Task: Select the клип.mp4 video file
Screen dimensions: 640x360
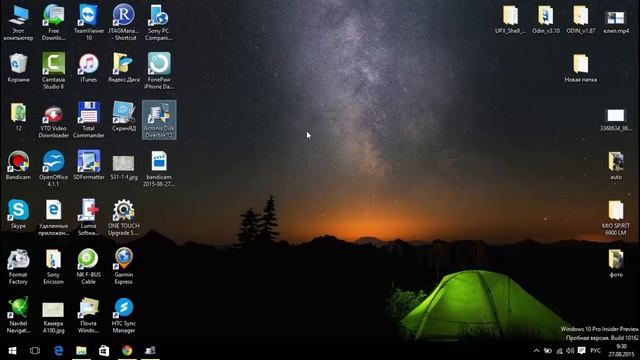Action: (x=616, y=22)
